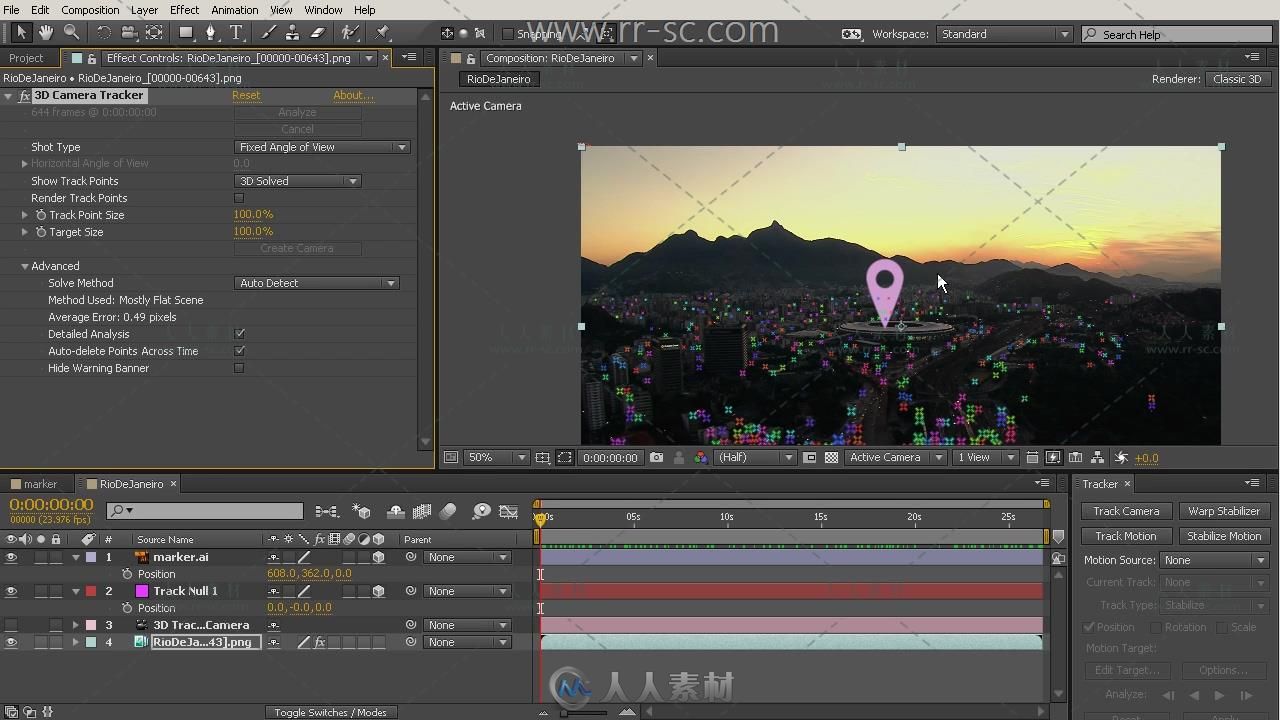Viewport: 1280px width, 720px height.
Task: Toggle 3D layer switch for marker.ai
Action: point(378,557)
